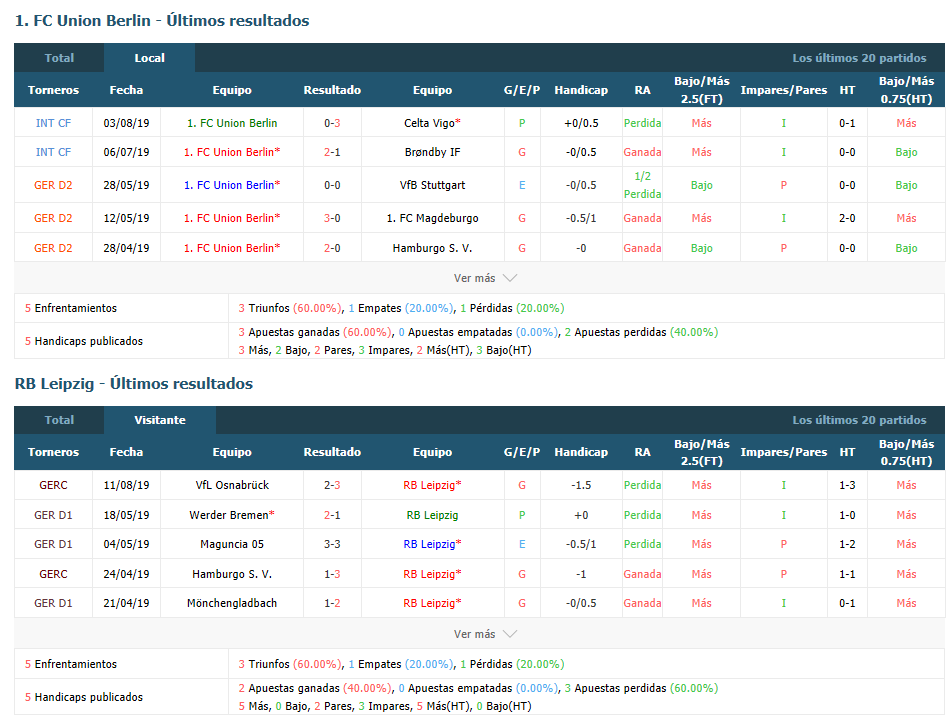Click HT score 1-3 in Osnabrück row
This screenshot has height=719, width=951.
(847, 485)
